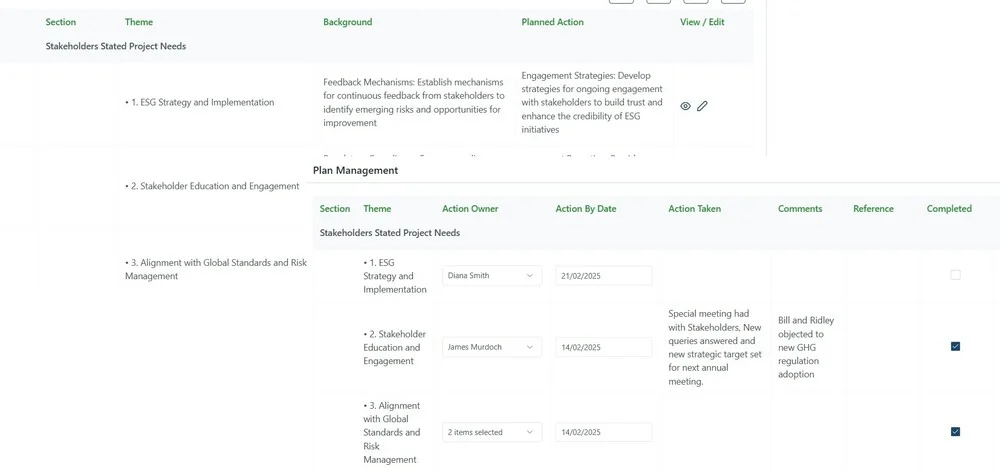Click the Completed column header

(949, 209)
